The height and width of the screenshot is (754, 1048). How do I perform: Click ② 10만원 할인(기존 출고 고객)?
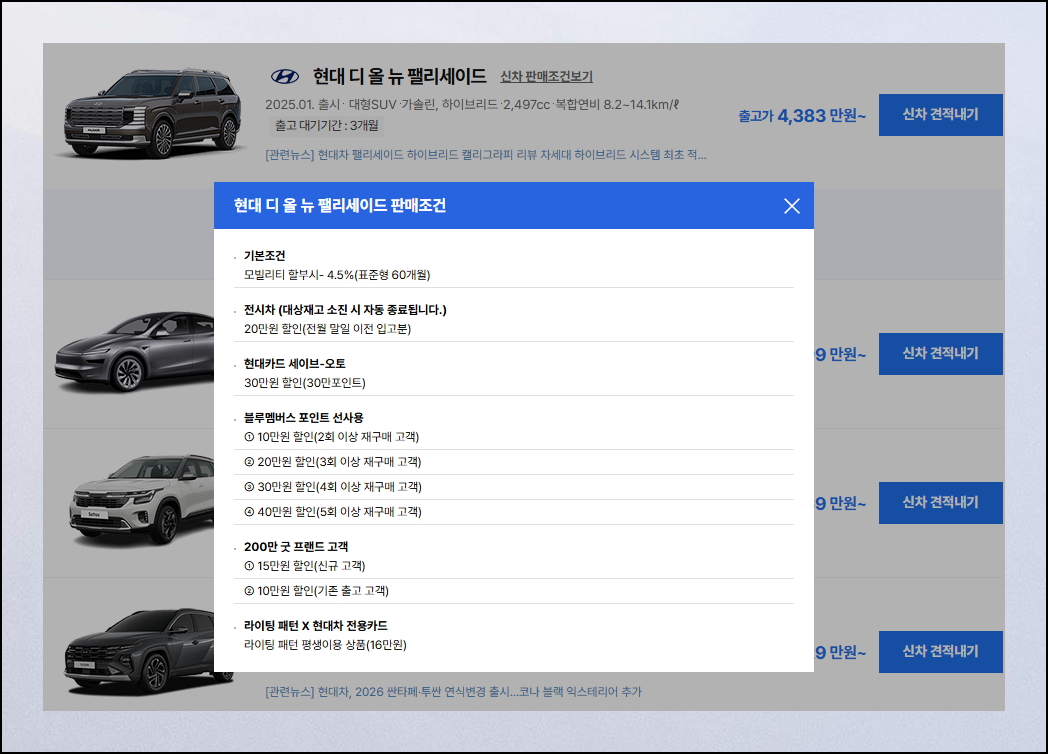(316, 591)
